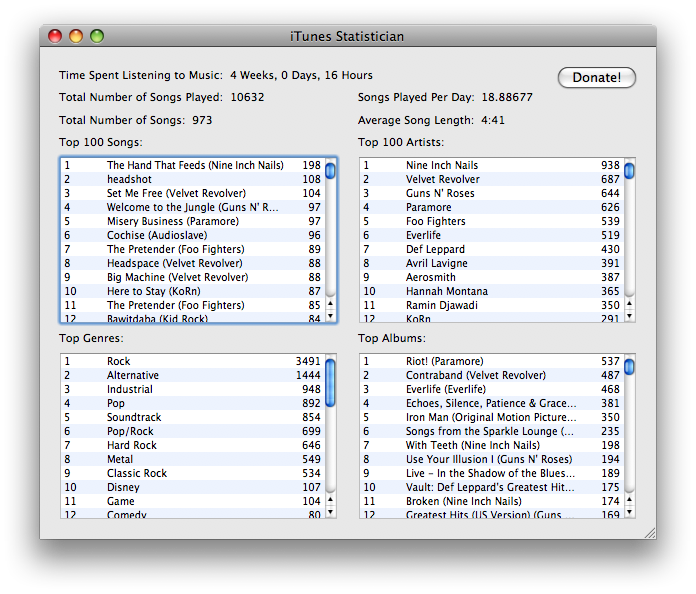
Task: Click the window resize grip corner
Action: point(650,533)
